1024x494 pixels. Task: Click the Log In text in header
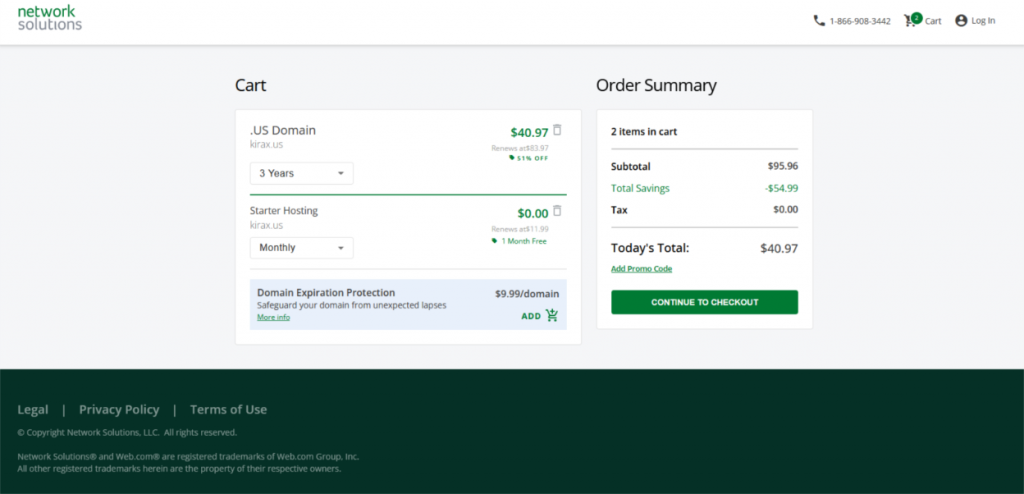983,21
